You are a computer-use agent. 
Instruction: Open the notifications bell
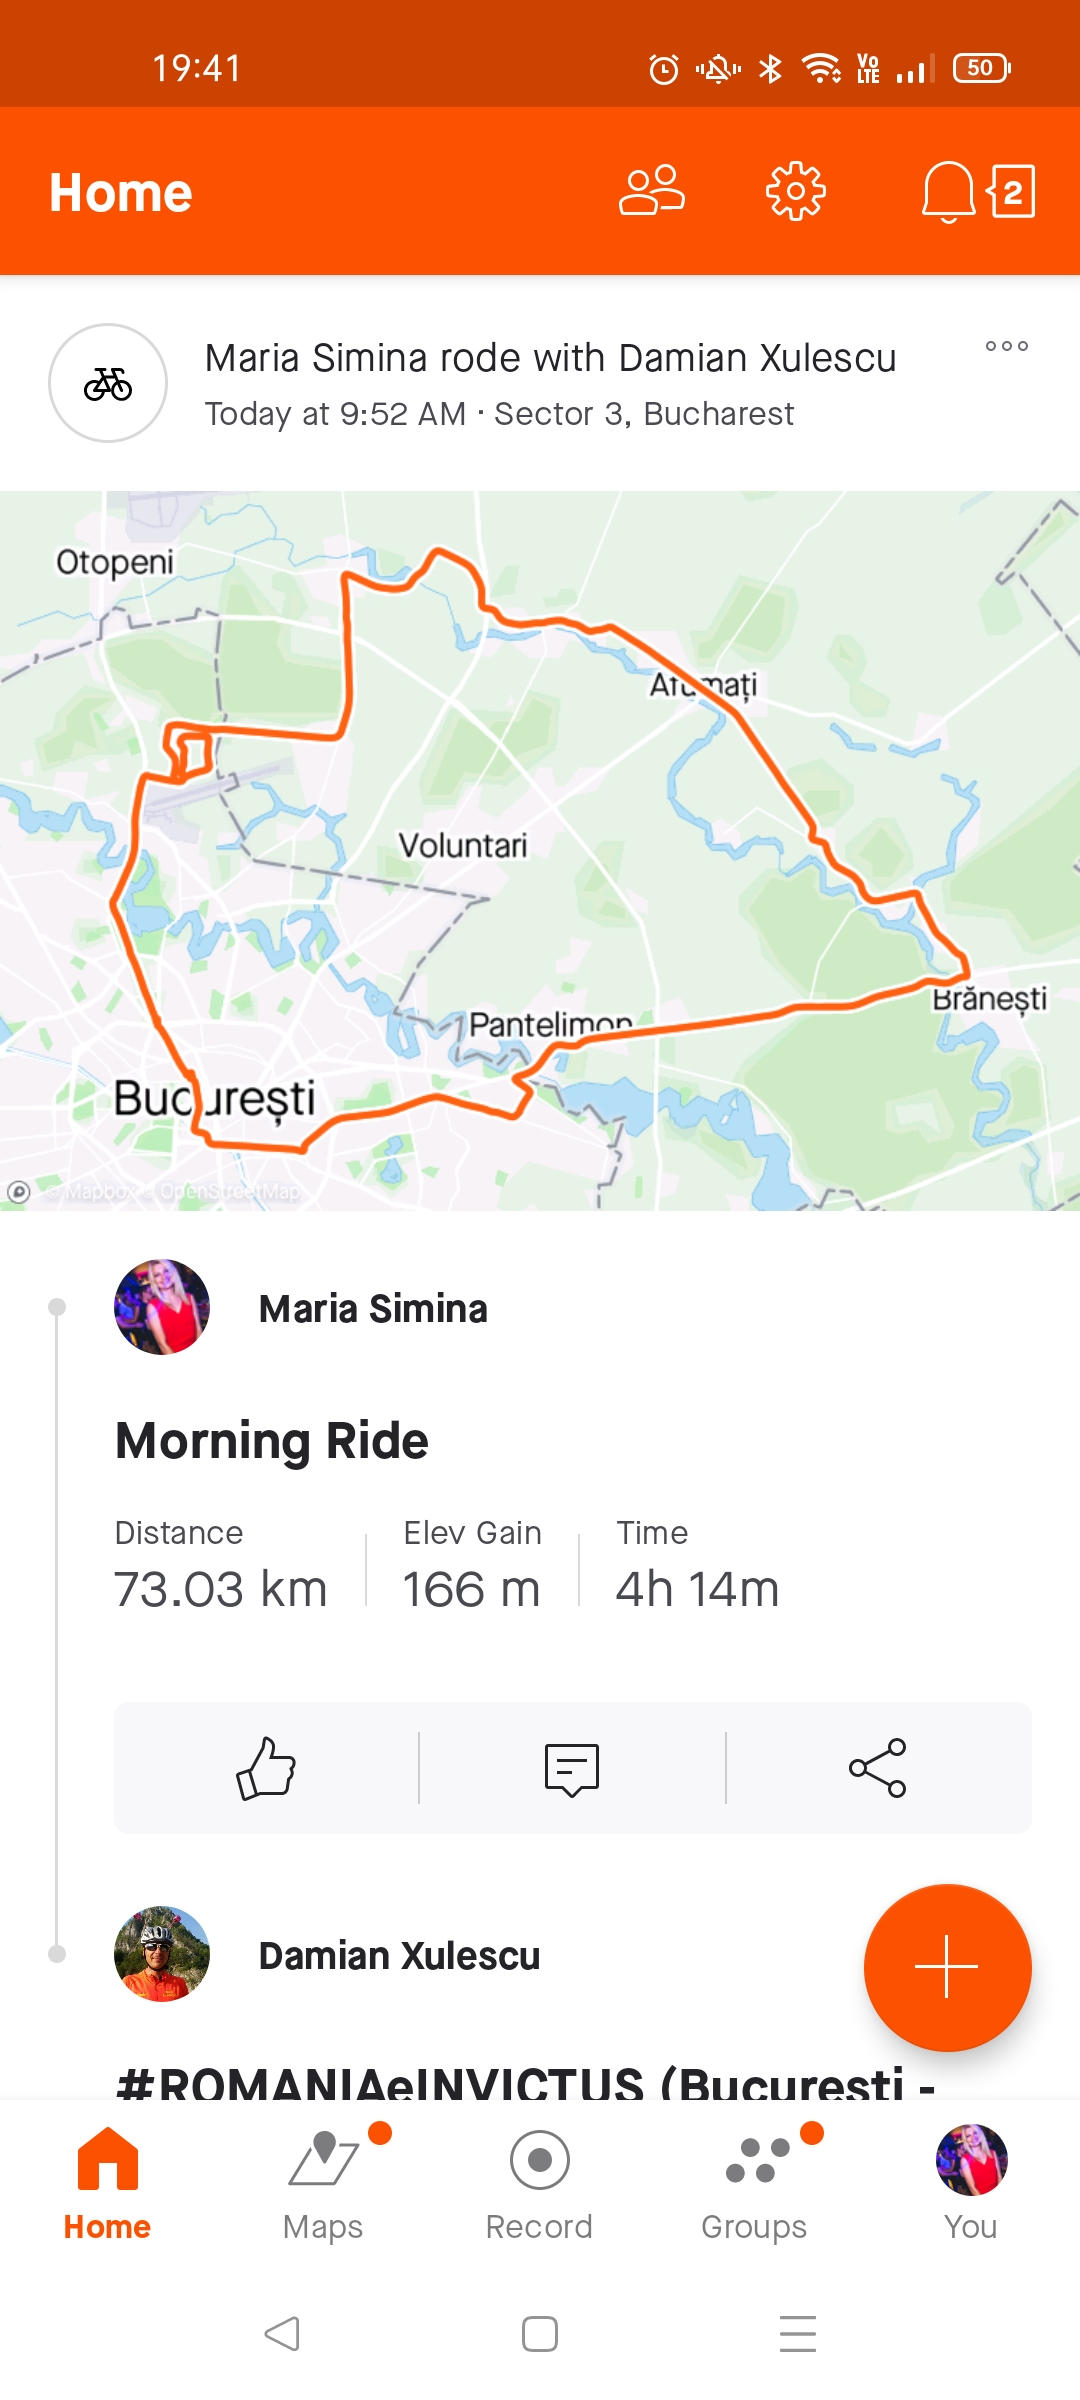click(x=948, y=190)
